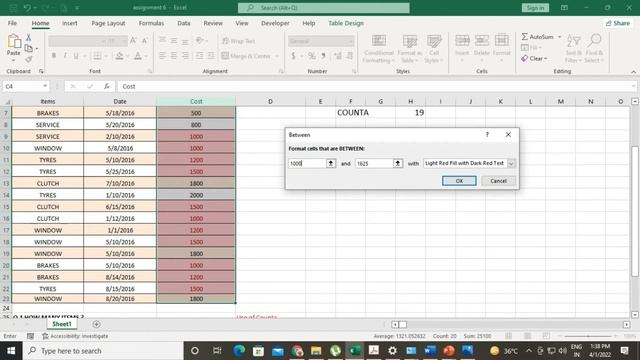Viewport: 640px width, 360px height.
Task: Click the vertical scrollbar down arrow
Action: click(x=635, y=315)
